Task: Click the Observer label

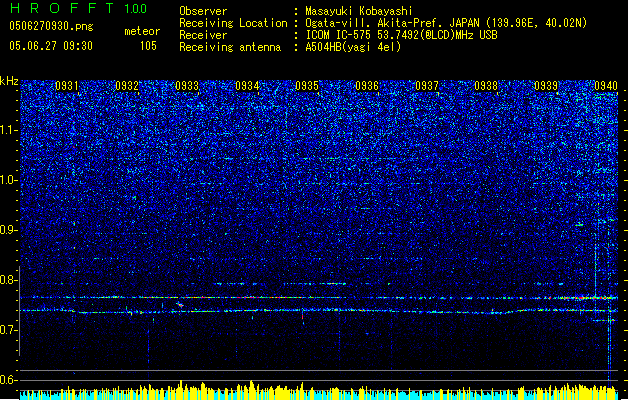Action: pyautogui.click(x=203, y=11)
